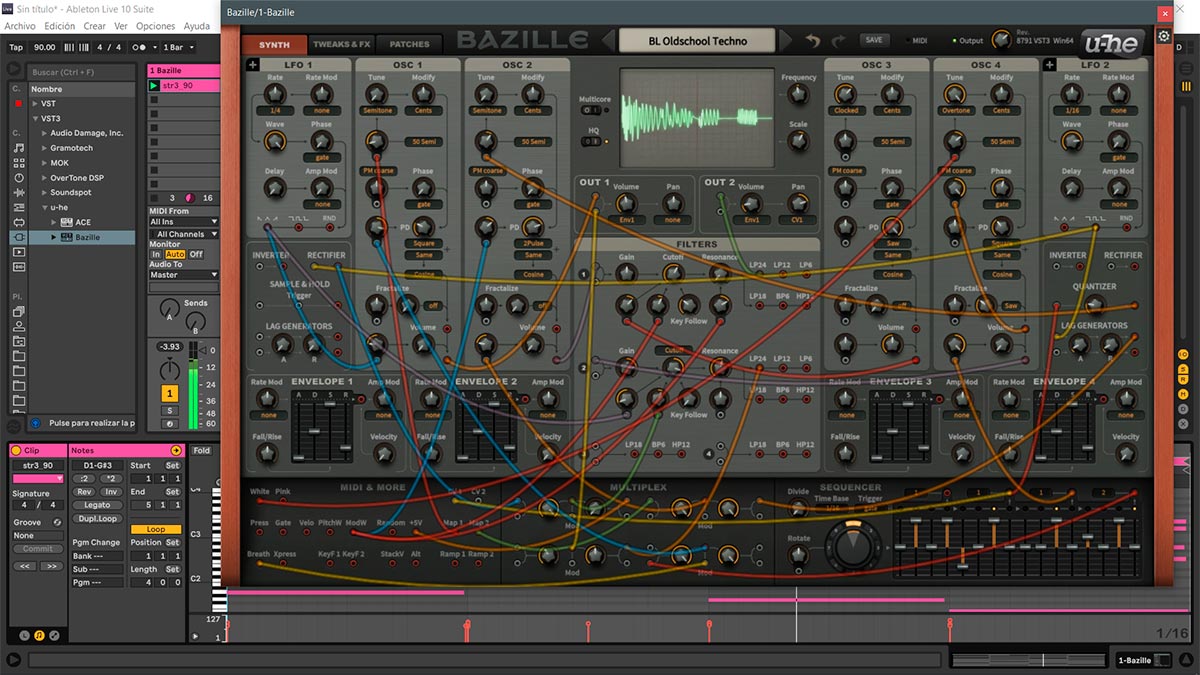The image size is (1200, 675).
Task: Open the pink clip color chooser
Action: [38, 479]
